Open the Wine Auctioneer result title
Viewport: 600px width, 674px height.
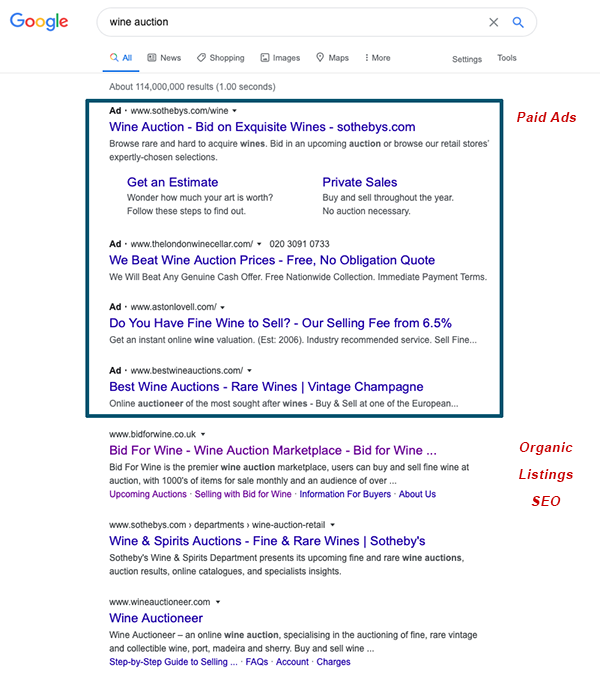pyautogui.click(x=156, y=618)
